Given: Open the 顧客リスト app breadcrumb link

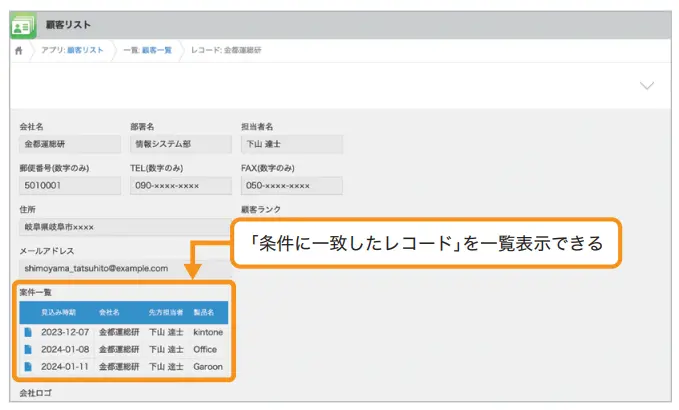Looking at the screenshot, I should tap(85, 50).
